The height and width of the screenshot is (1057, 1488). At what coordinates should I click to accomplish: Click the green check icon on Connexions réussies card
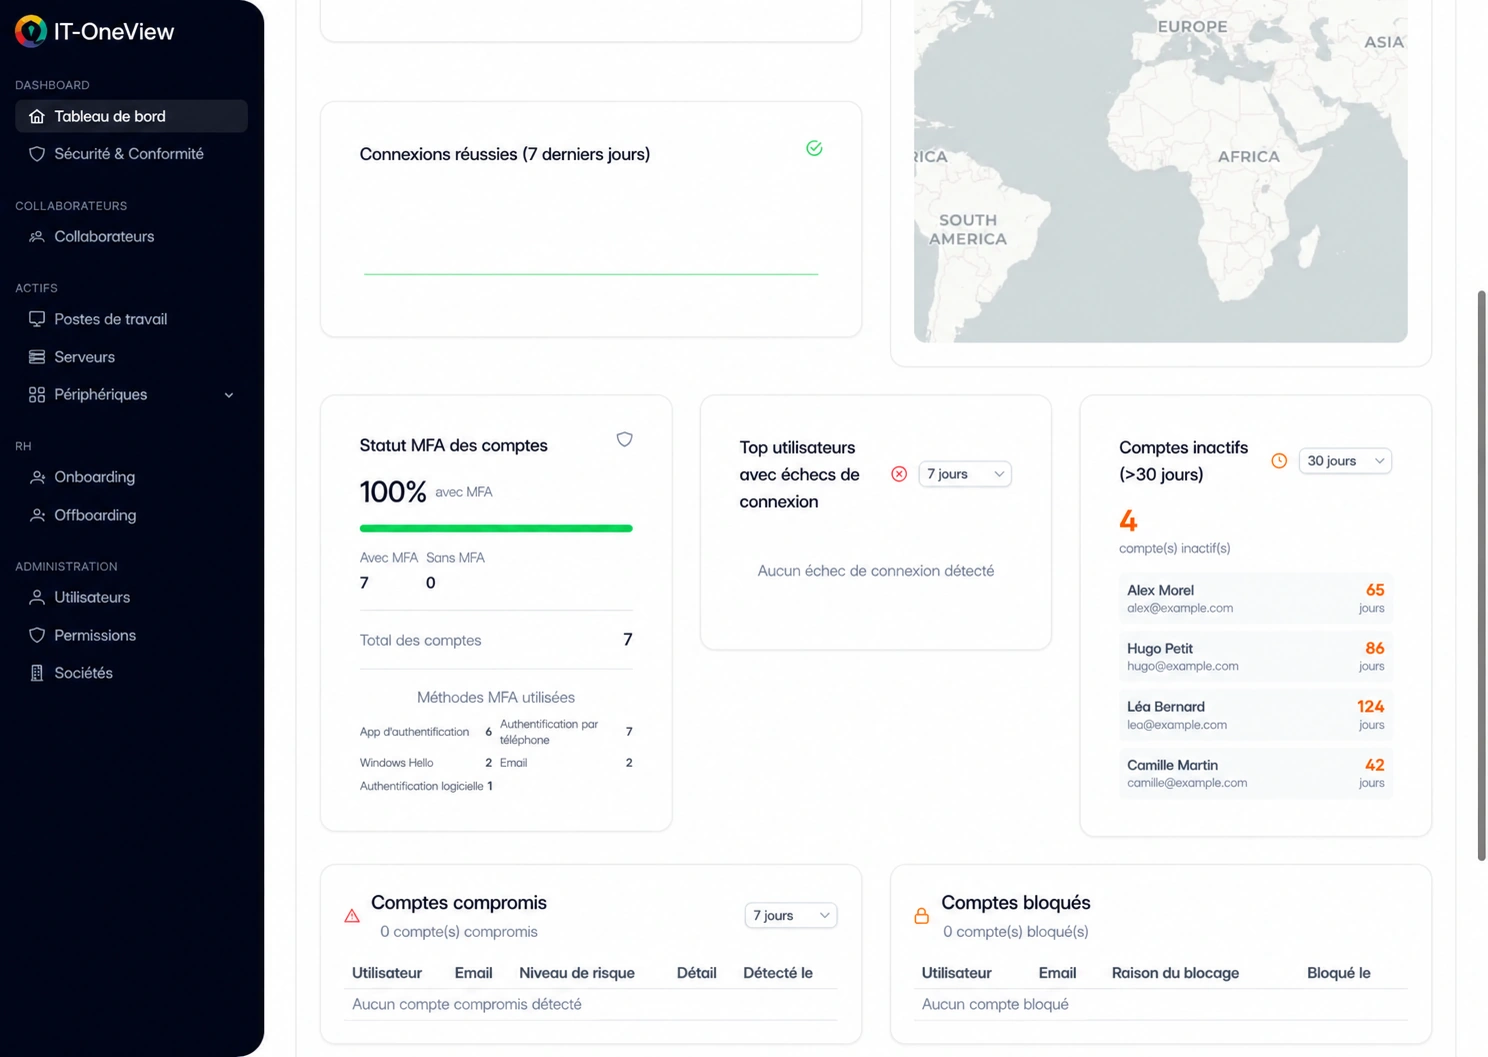814,148
